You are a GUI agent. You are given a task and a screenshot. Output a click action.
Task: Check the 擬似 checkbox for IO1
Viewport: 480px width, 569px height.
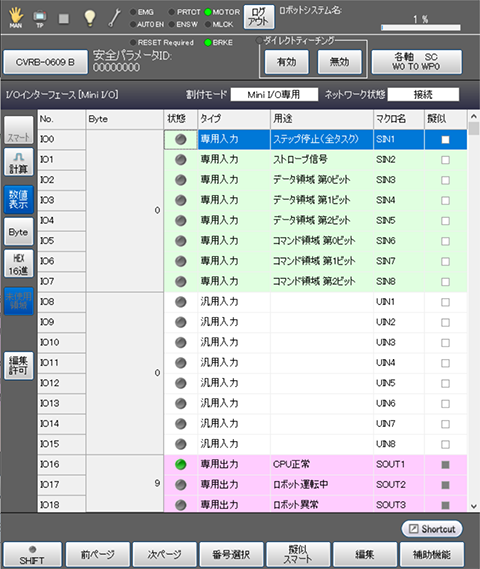tap(445, 160)
